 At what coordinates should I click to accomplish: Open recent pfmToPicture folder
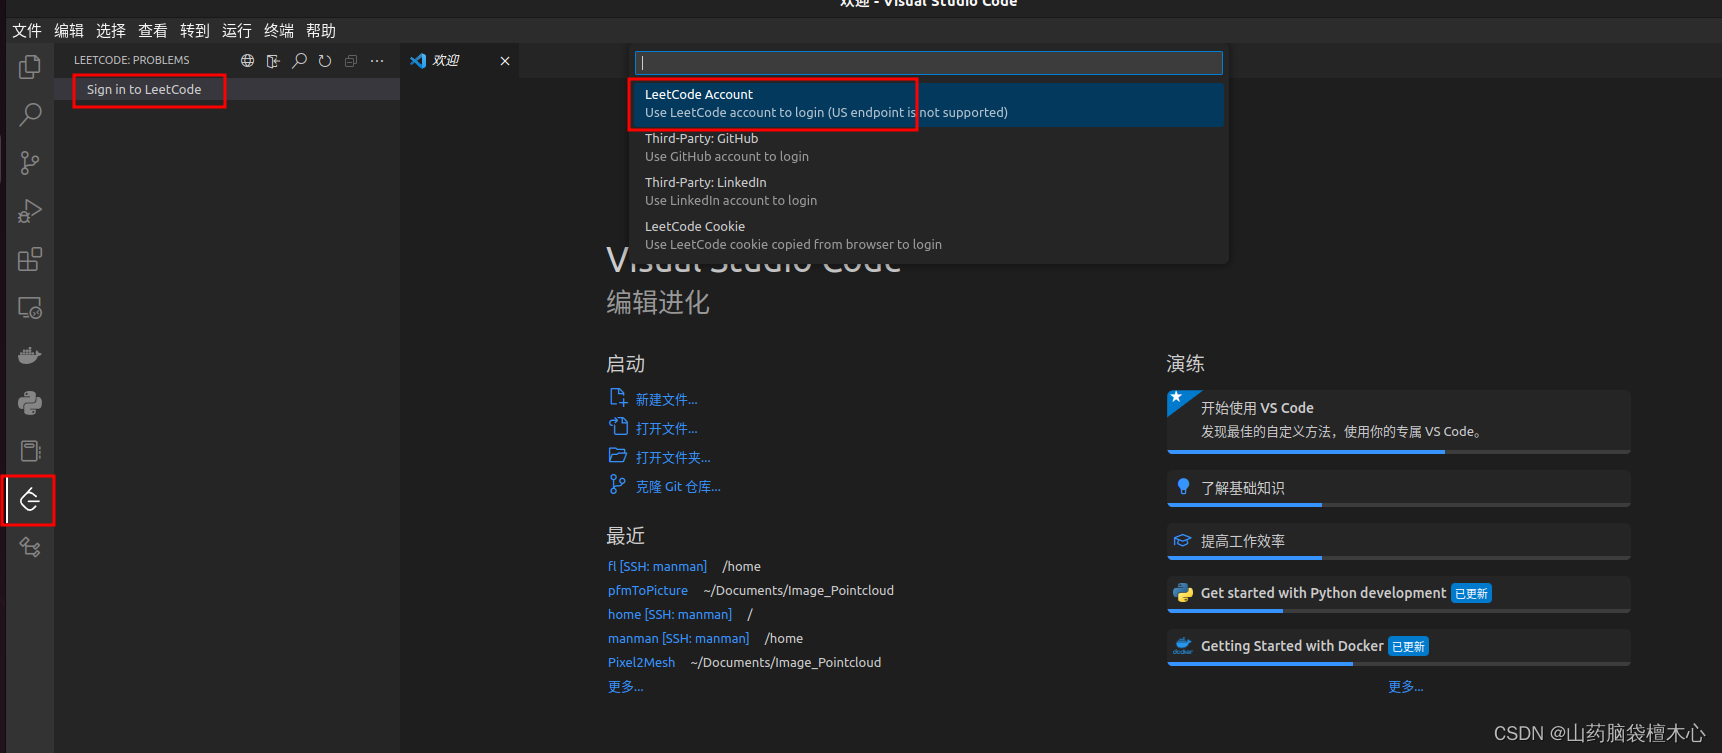point(648,591)
